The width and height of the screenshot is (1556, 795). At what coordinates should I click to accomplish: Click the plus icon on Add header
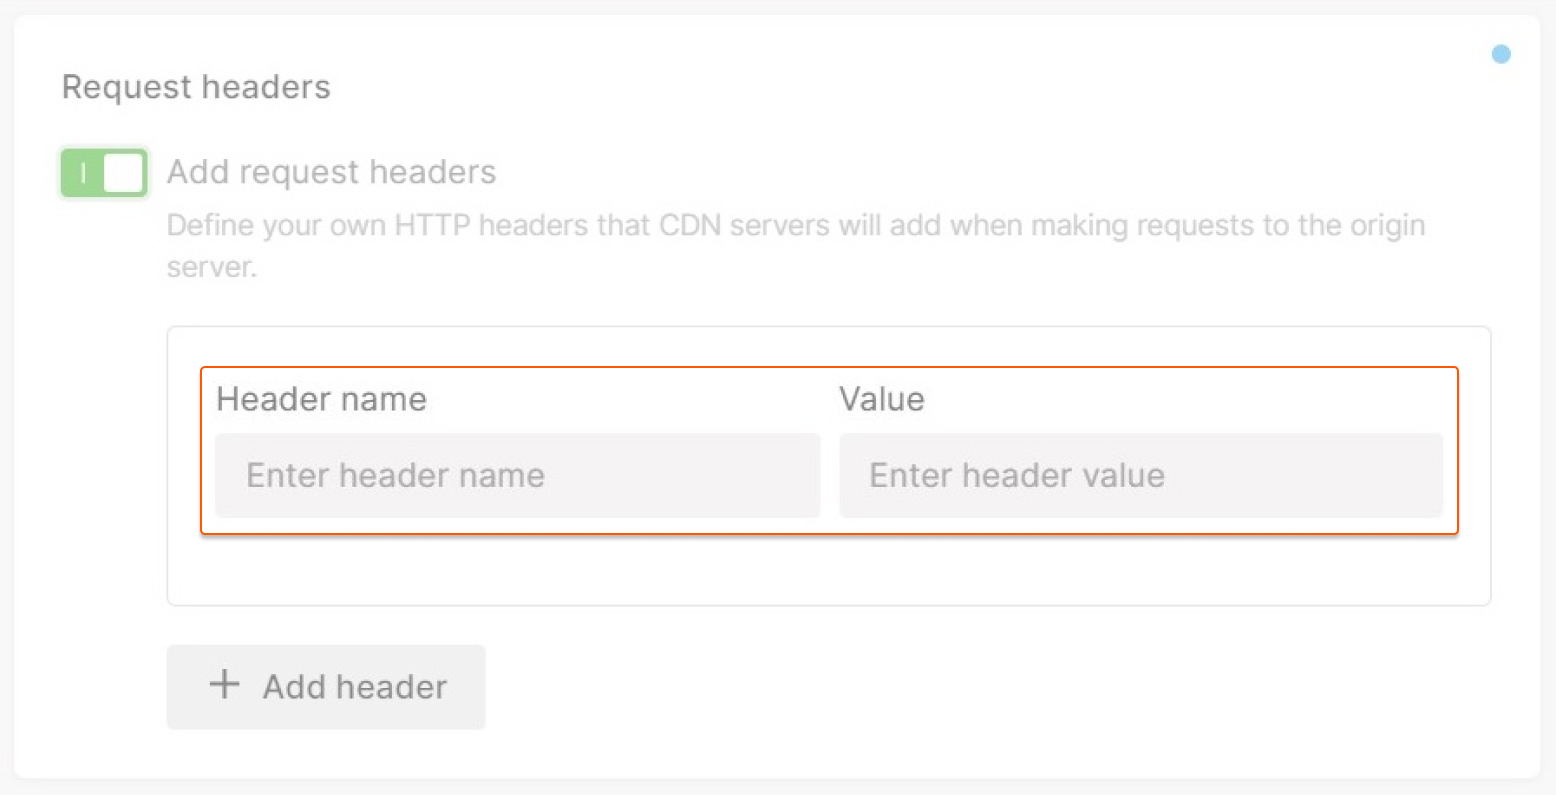pyautogui.click(x=224, y=685)
